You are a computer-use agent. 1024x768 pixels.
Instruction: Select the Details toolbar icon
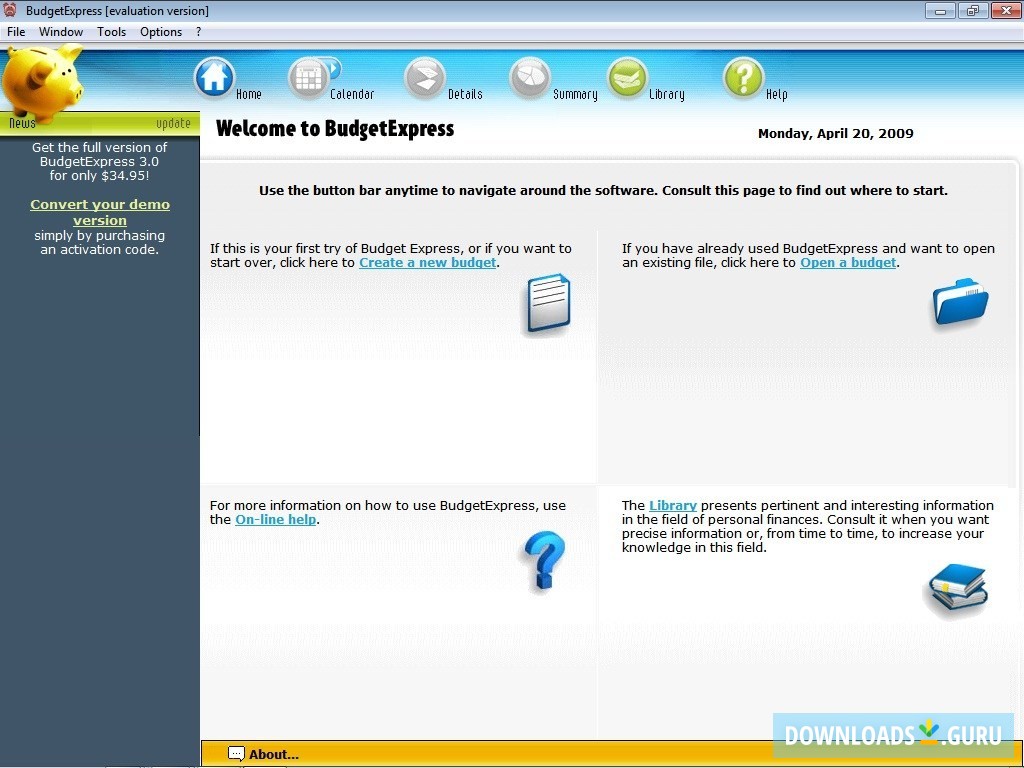tap(425, 77)
